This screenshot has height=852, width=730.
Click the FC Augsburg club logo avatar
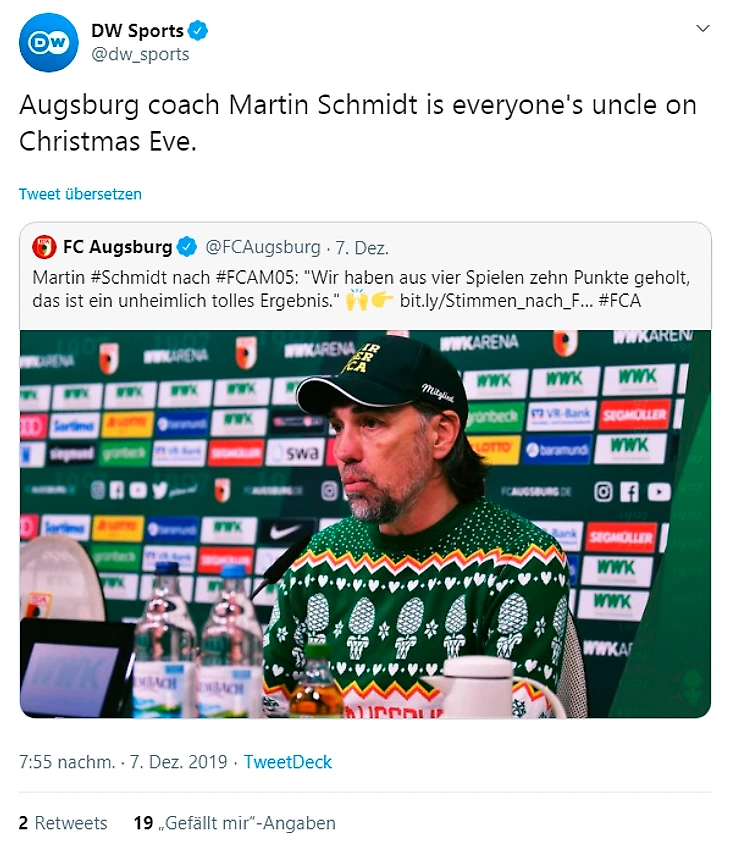pyautogui.click(x=44, y=247)
